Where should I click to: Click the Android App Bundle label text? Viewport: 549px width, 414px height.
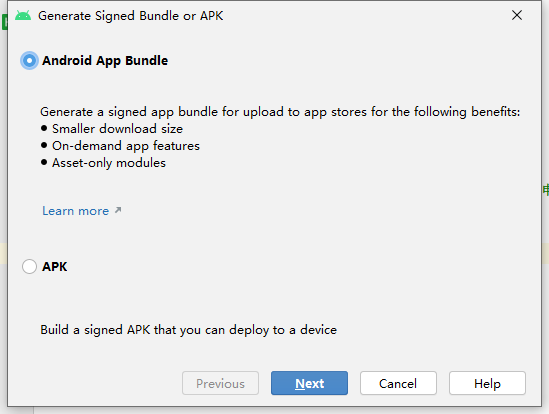pyautogui.click(x=105, y=61)
